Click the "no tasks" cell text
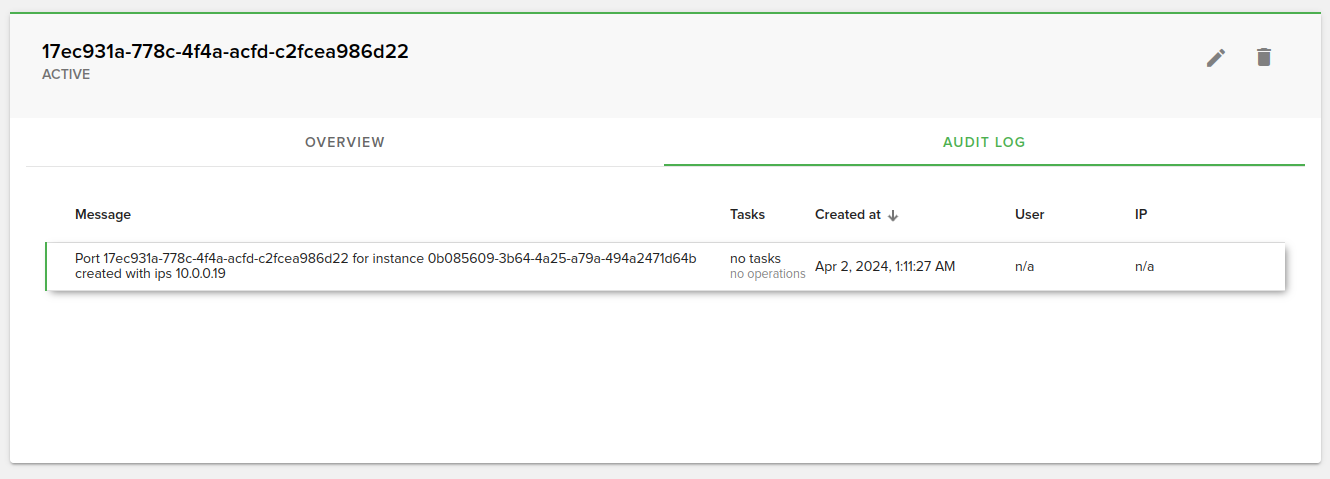 pyautogui.click(x=755, y=259)
